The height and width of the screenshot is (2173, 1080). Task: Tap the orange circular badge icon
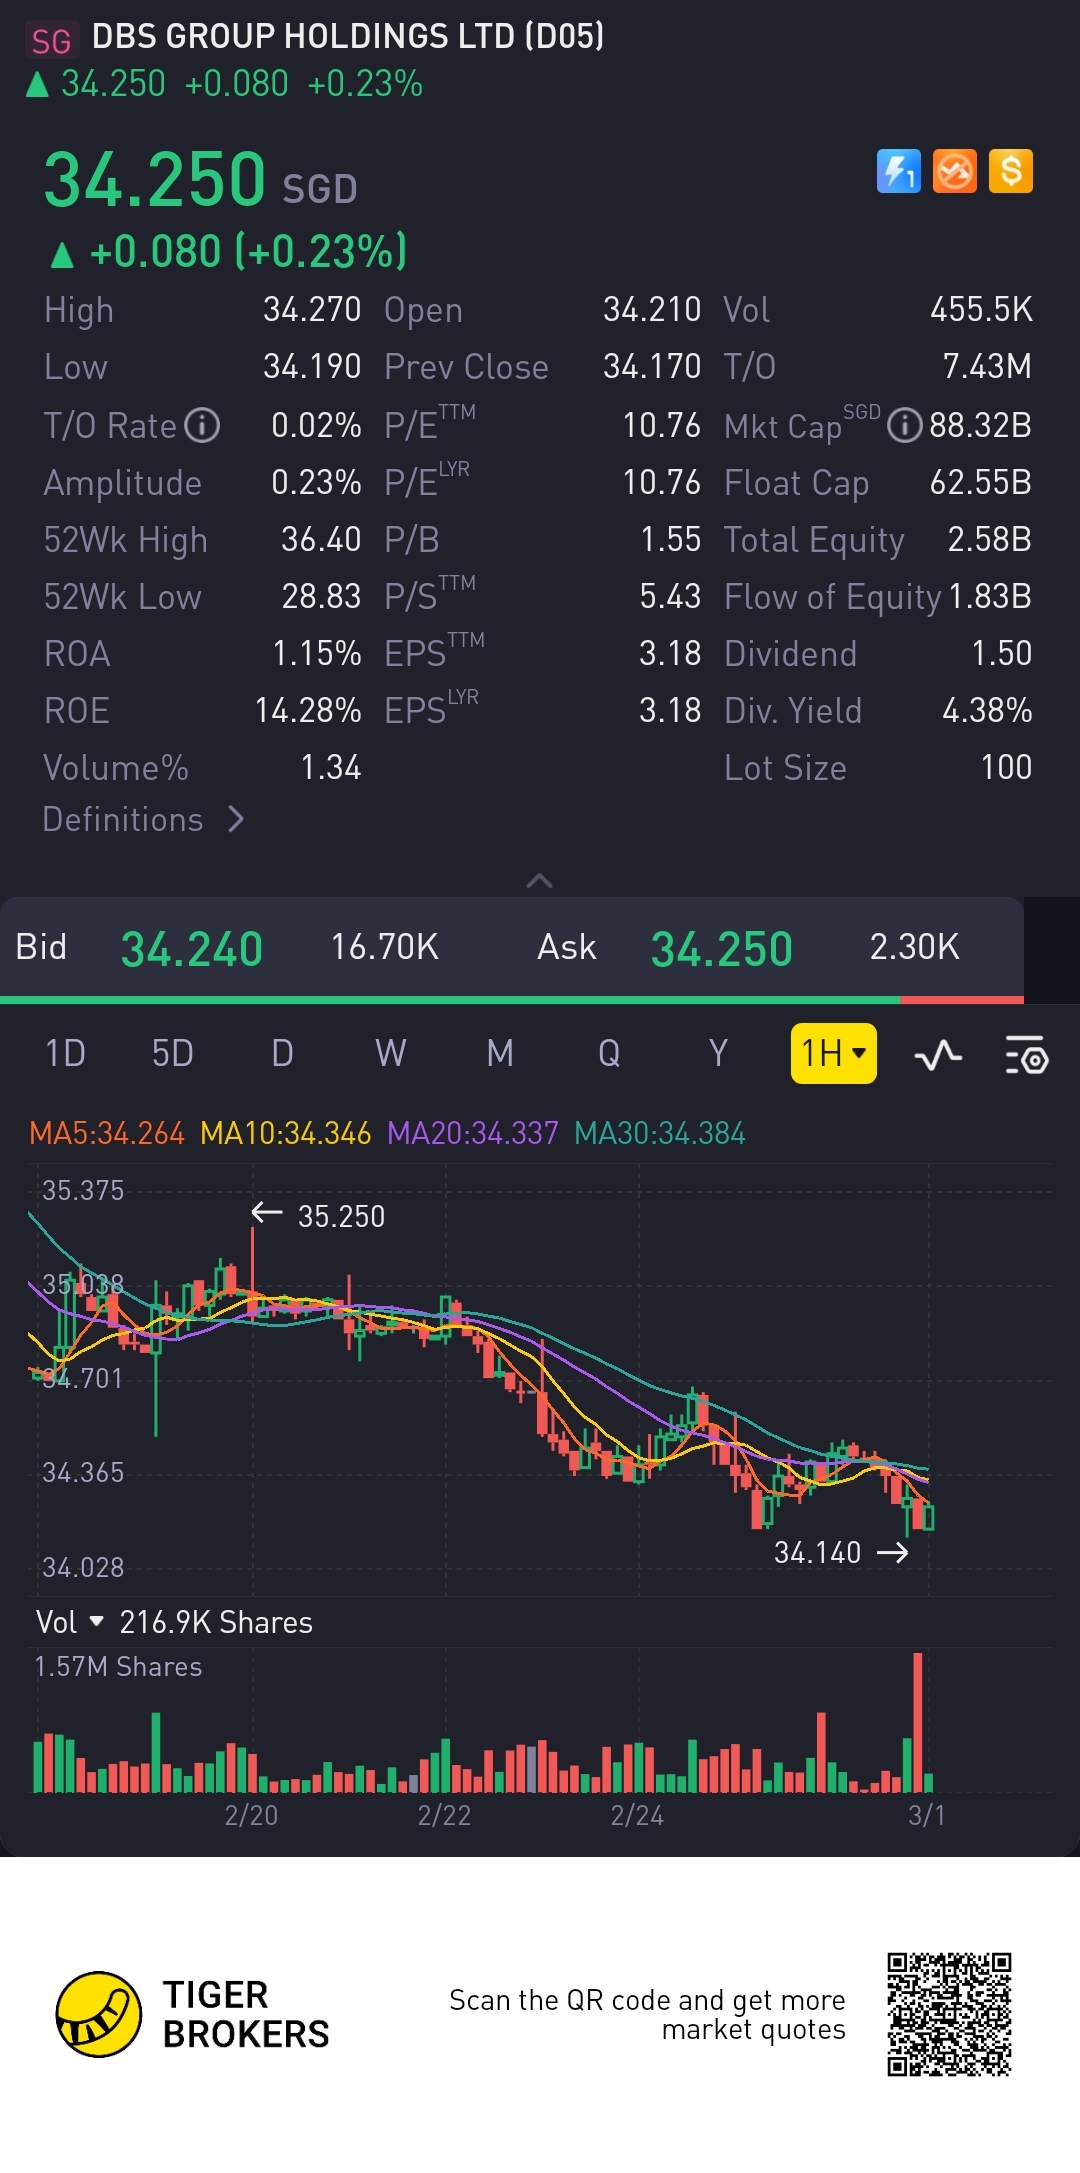coord(954,171)
